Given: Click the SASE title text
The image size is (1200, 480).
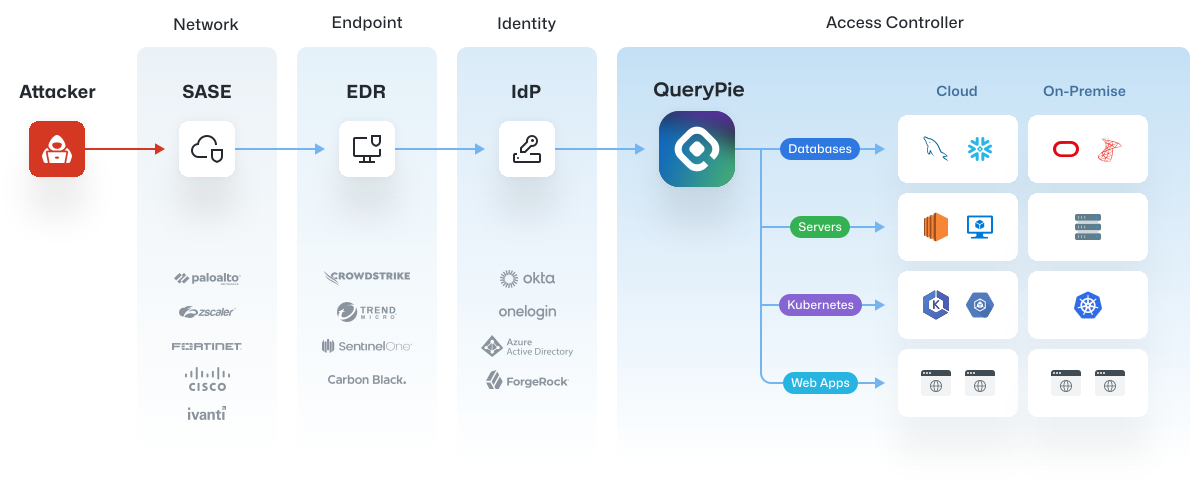Looking at the screenshot, I should [x=207, y=92].
